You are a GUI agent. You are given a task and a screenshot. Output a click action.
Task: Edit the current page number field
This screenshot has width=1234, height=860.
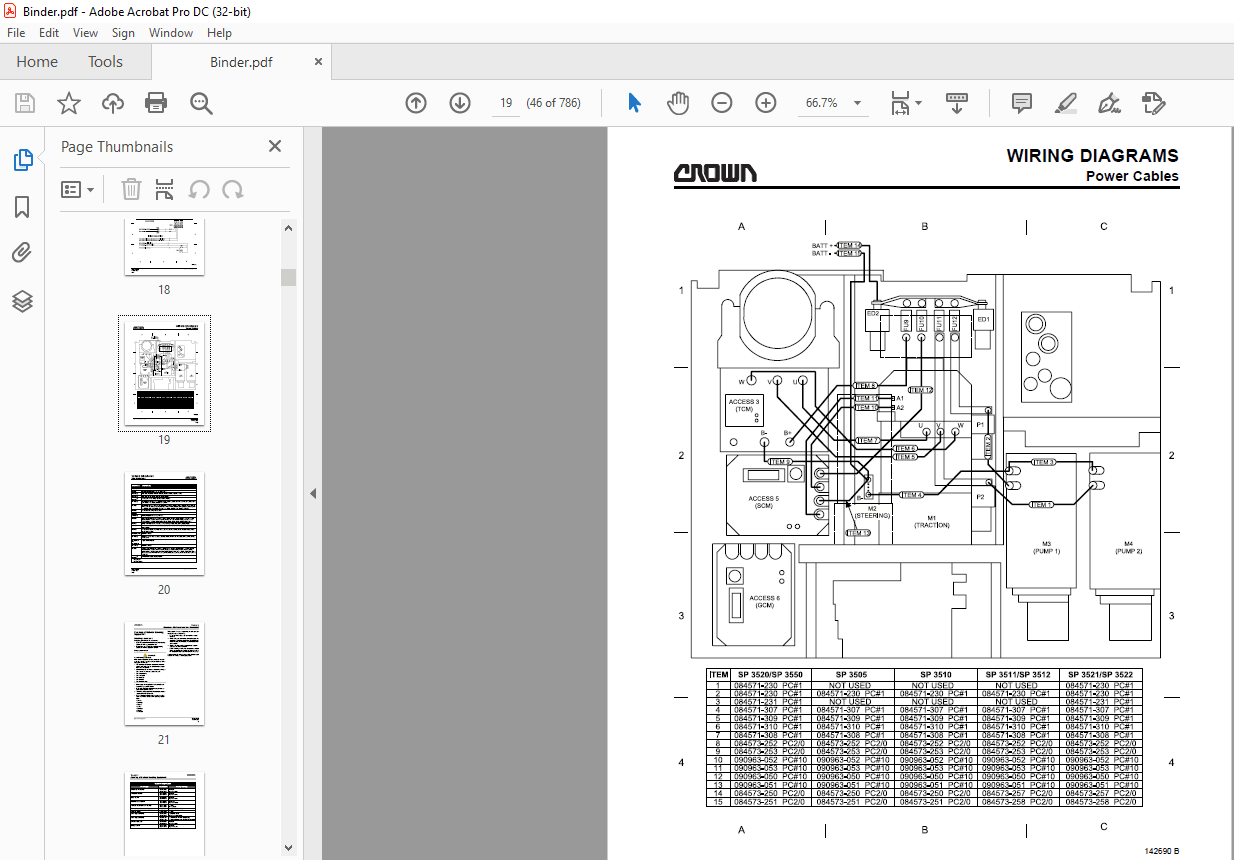[506, 102]
